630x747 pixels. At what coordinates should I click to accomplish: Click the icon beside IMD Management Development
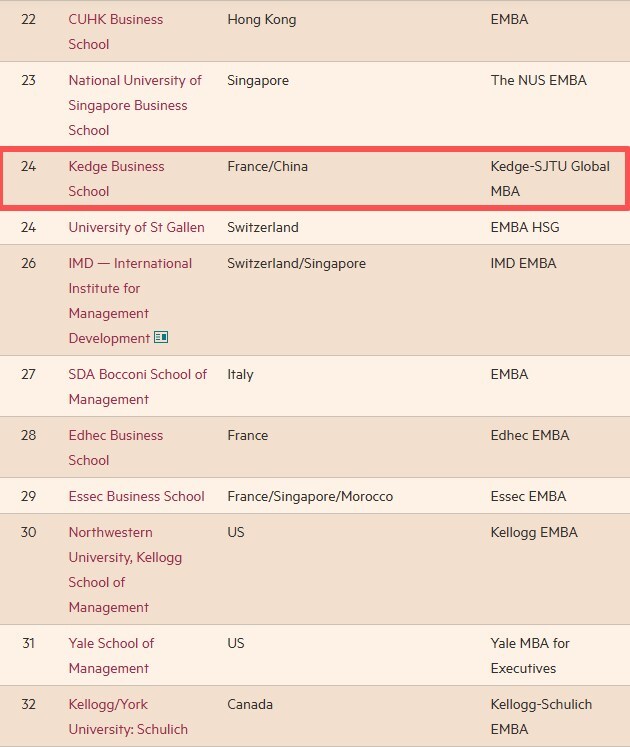(161, 338)
